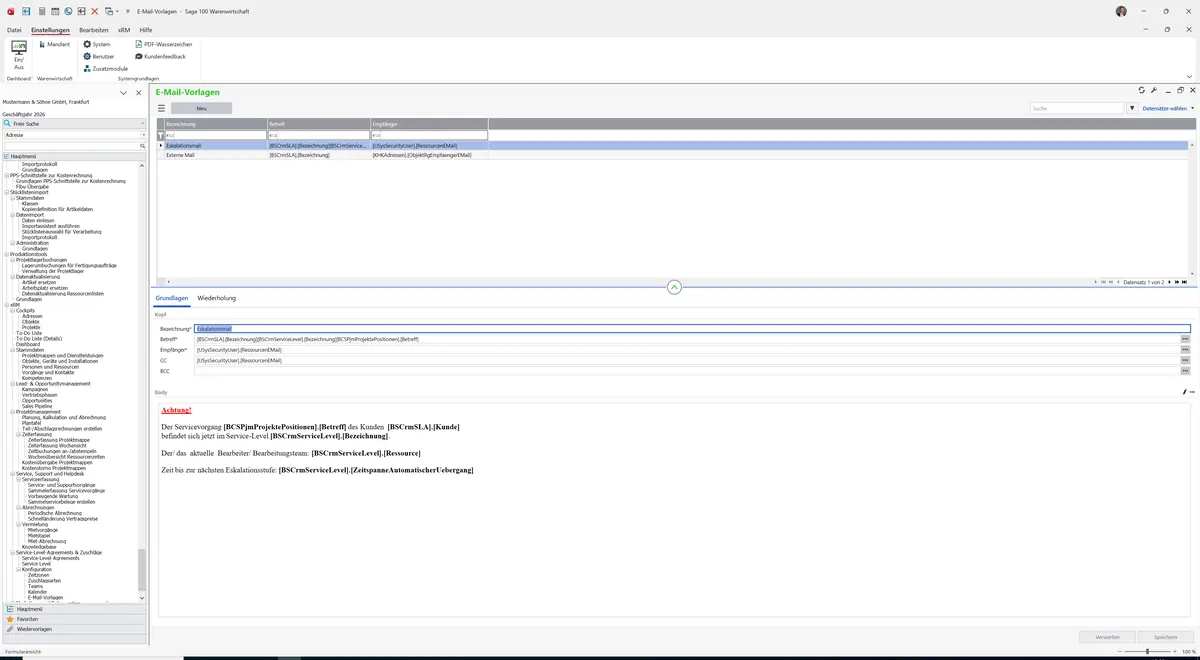Open the Bearbeiten ribbon tab

(94, 30)
